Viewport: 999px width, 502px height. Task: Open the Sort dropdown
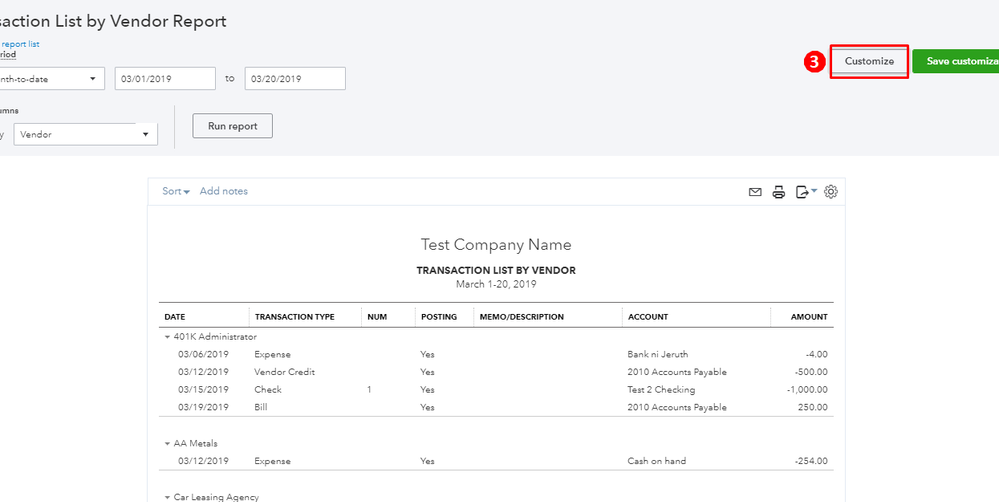click(176, 191)
